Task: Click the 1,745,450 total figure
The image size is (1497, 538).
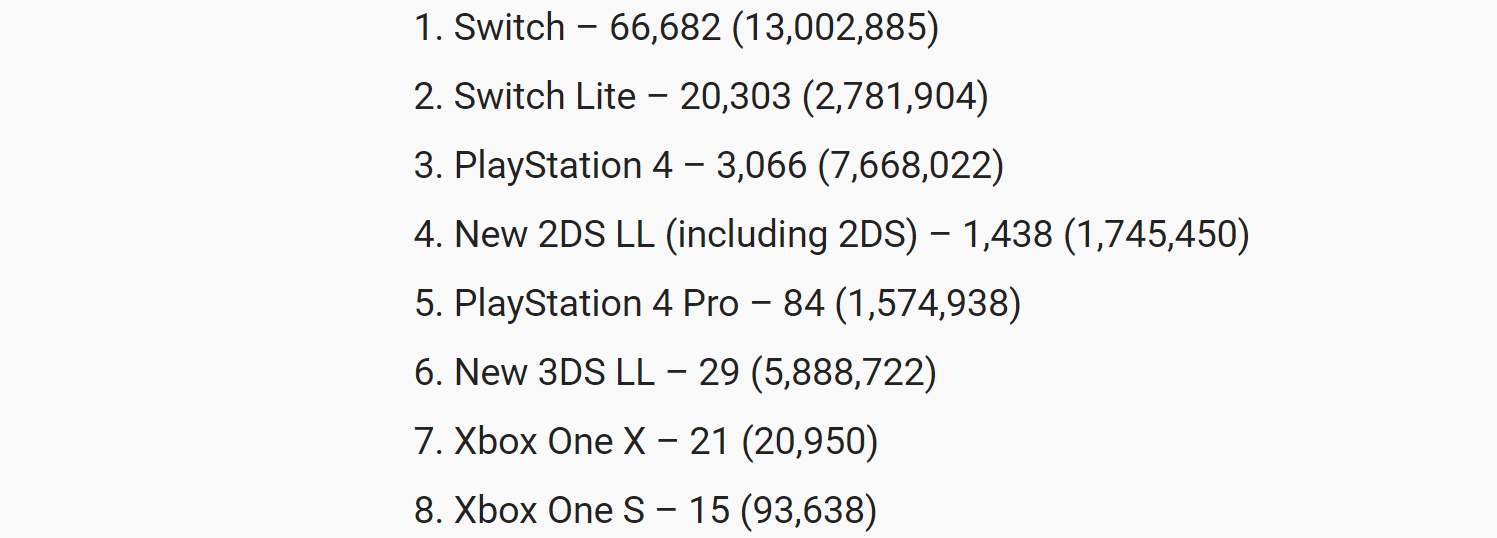Action: click(x=1157, y=235)
